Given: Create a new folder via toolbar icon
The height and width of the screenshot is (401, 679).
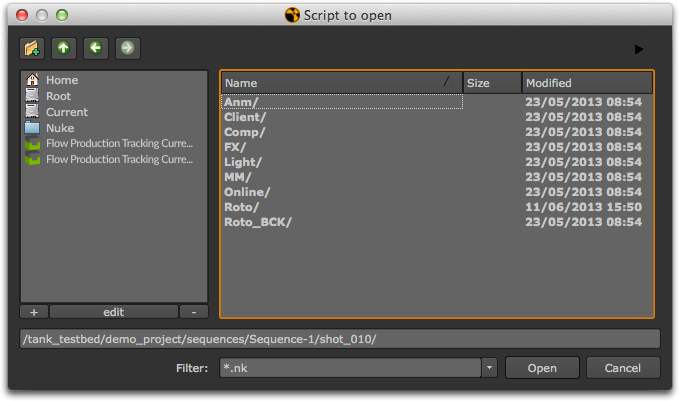Looking at the screenshot, I should click(32, 48).
